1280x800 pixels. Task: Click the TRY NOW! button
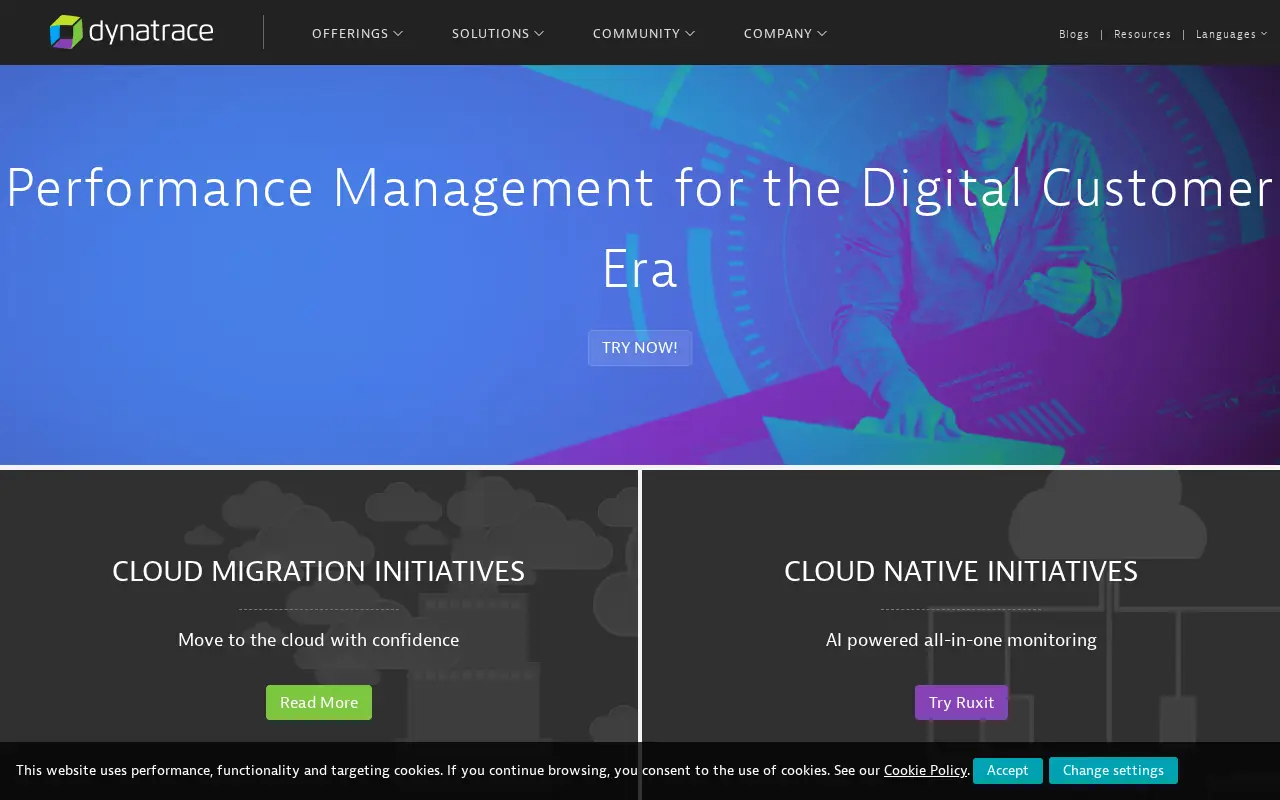(x=640, y=348)
